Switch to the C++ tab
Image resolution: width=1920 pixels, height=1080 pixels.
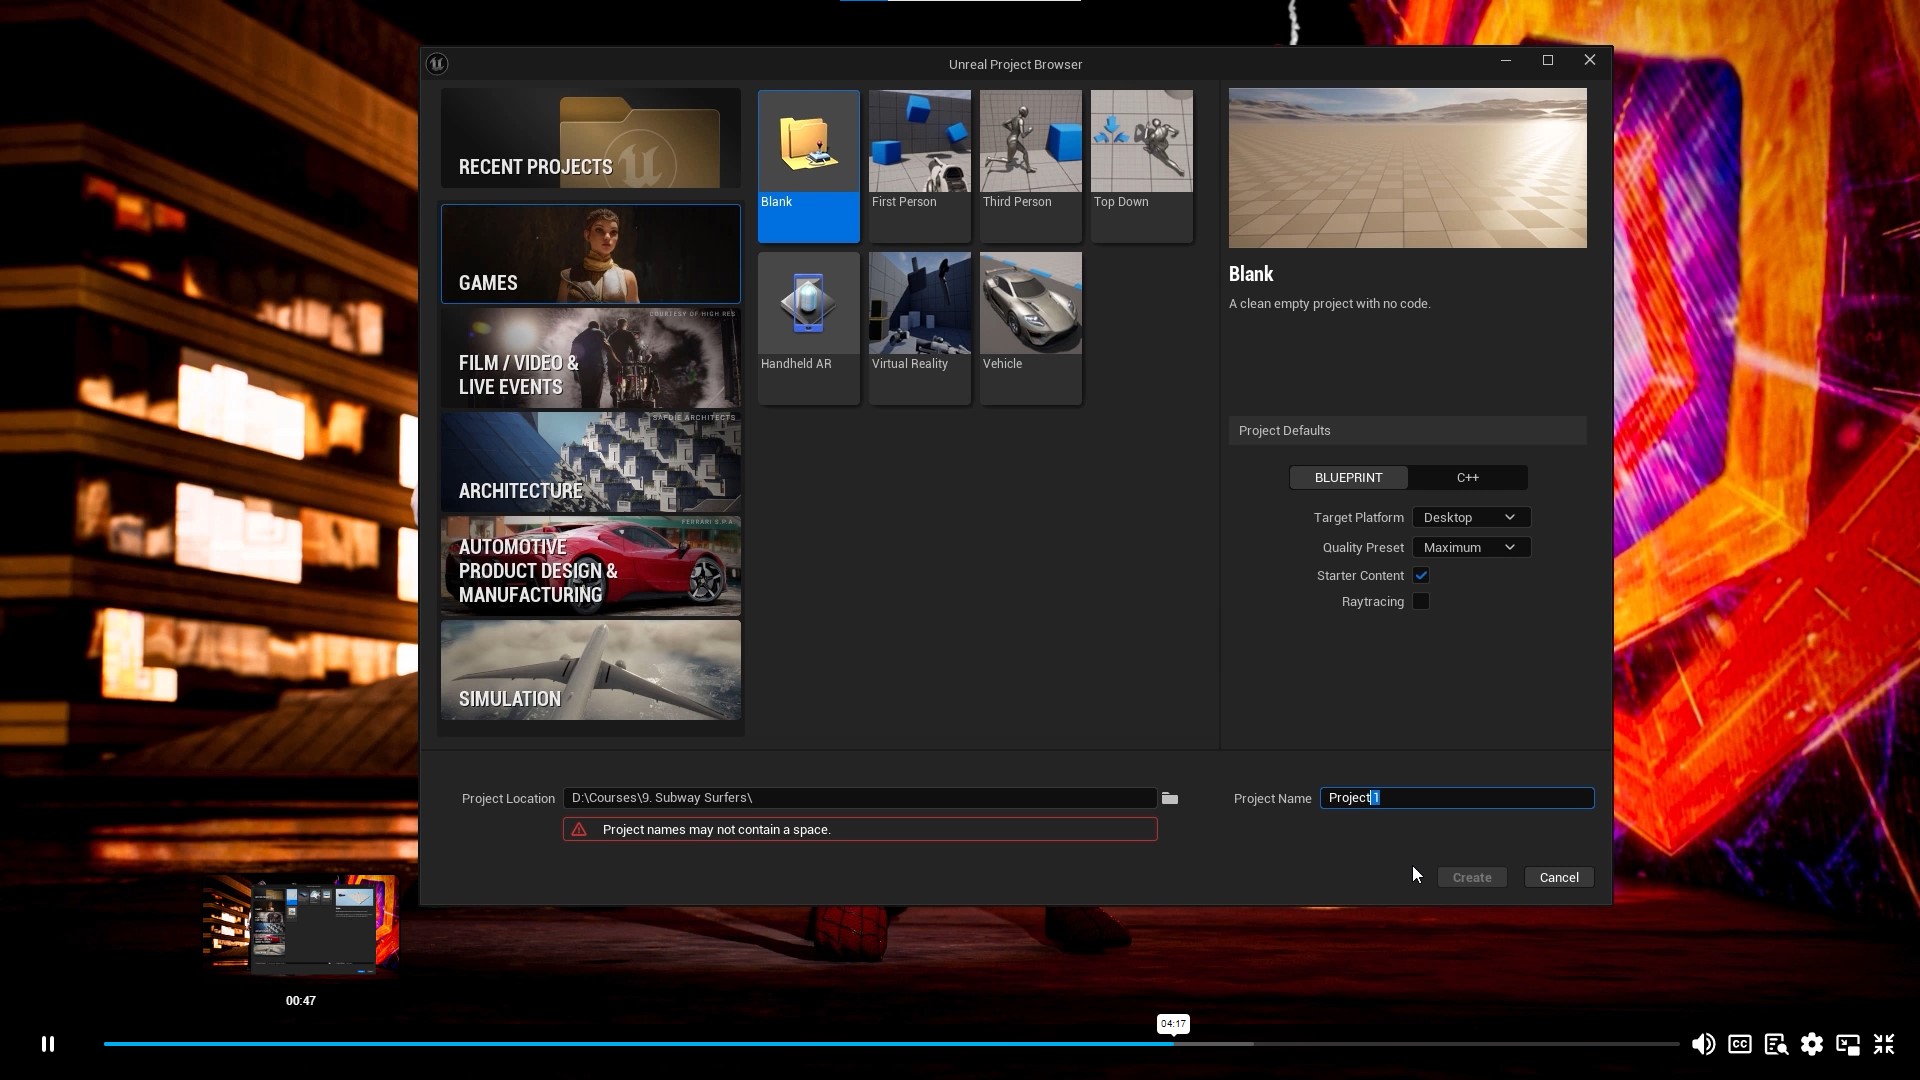1468,477
